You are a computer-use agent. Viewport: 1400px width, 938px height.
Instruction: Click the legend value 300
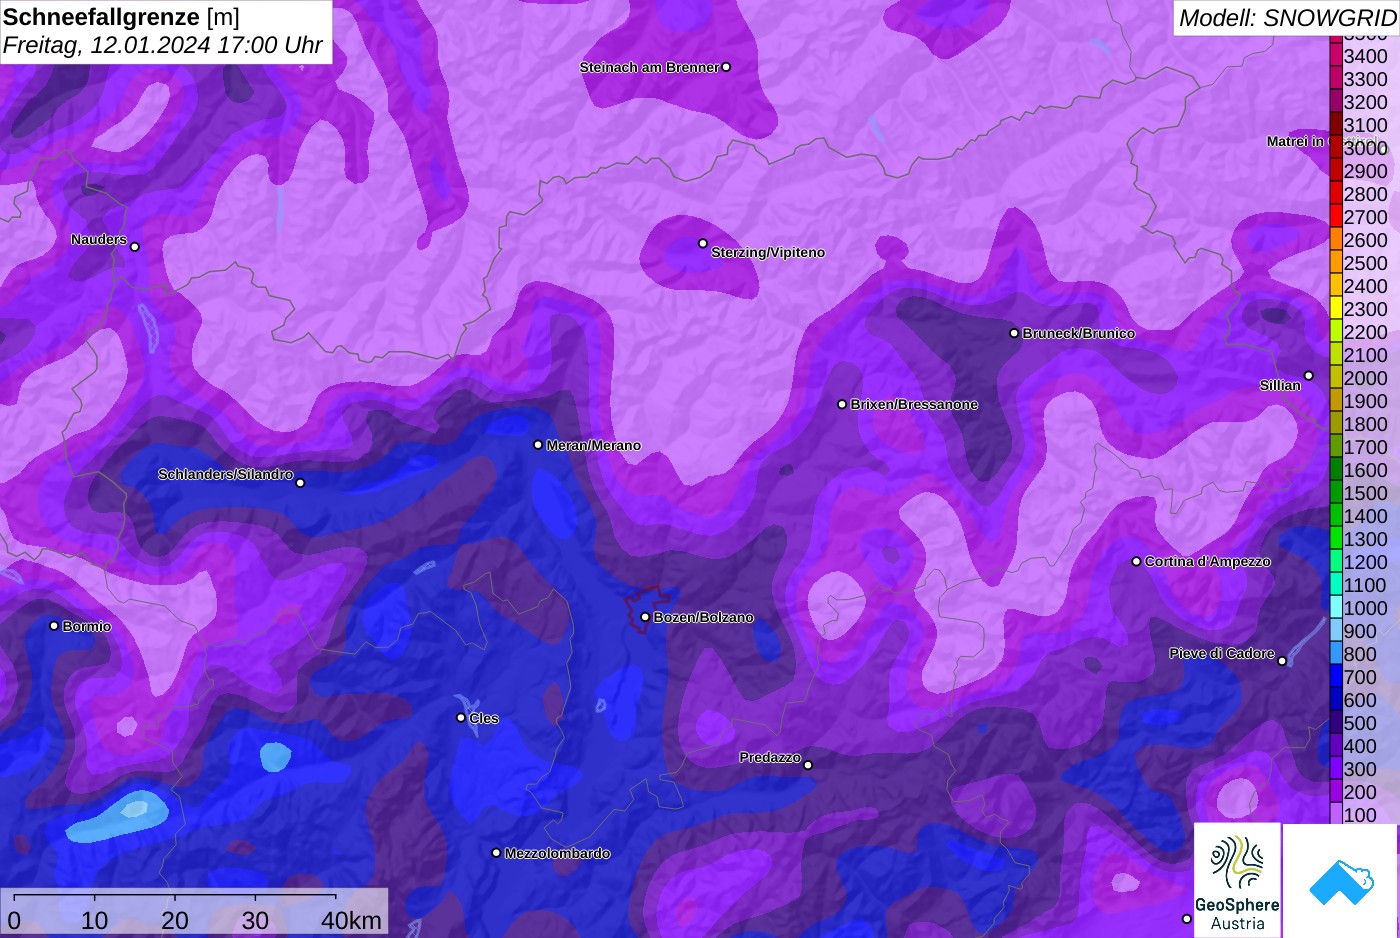(1360, 769)
